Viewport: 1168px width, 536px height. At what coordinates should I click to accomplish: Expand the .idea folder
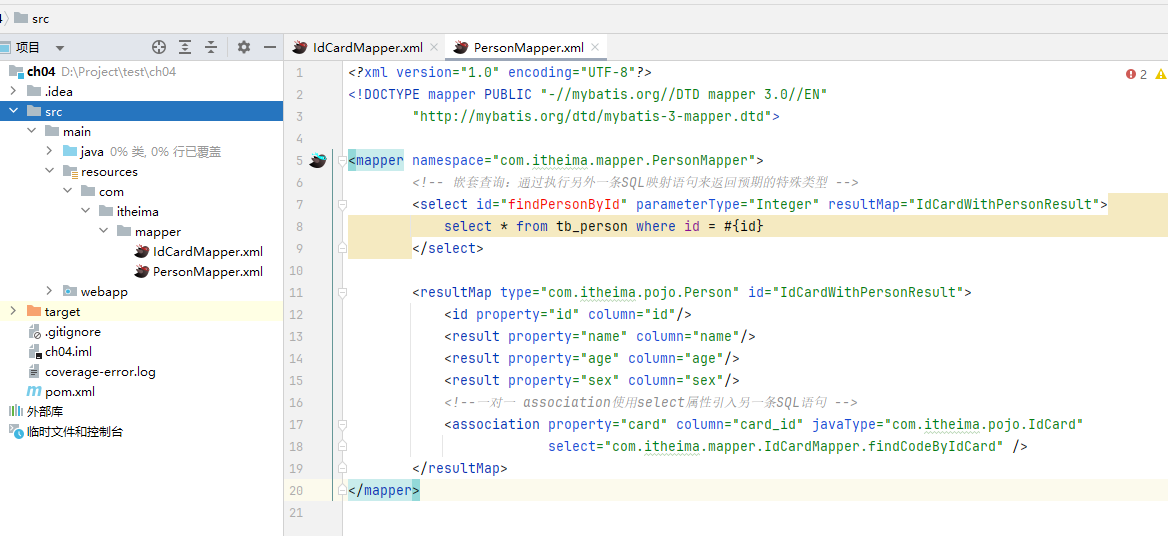[14, 92]
